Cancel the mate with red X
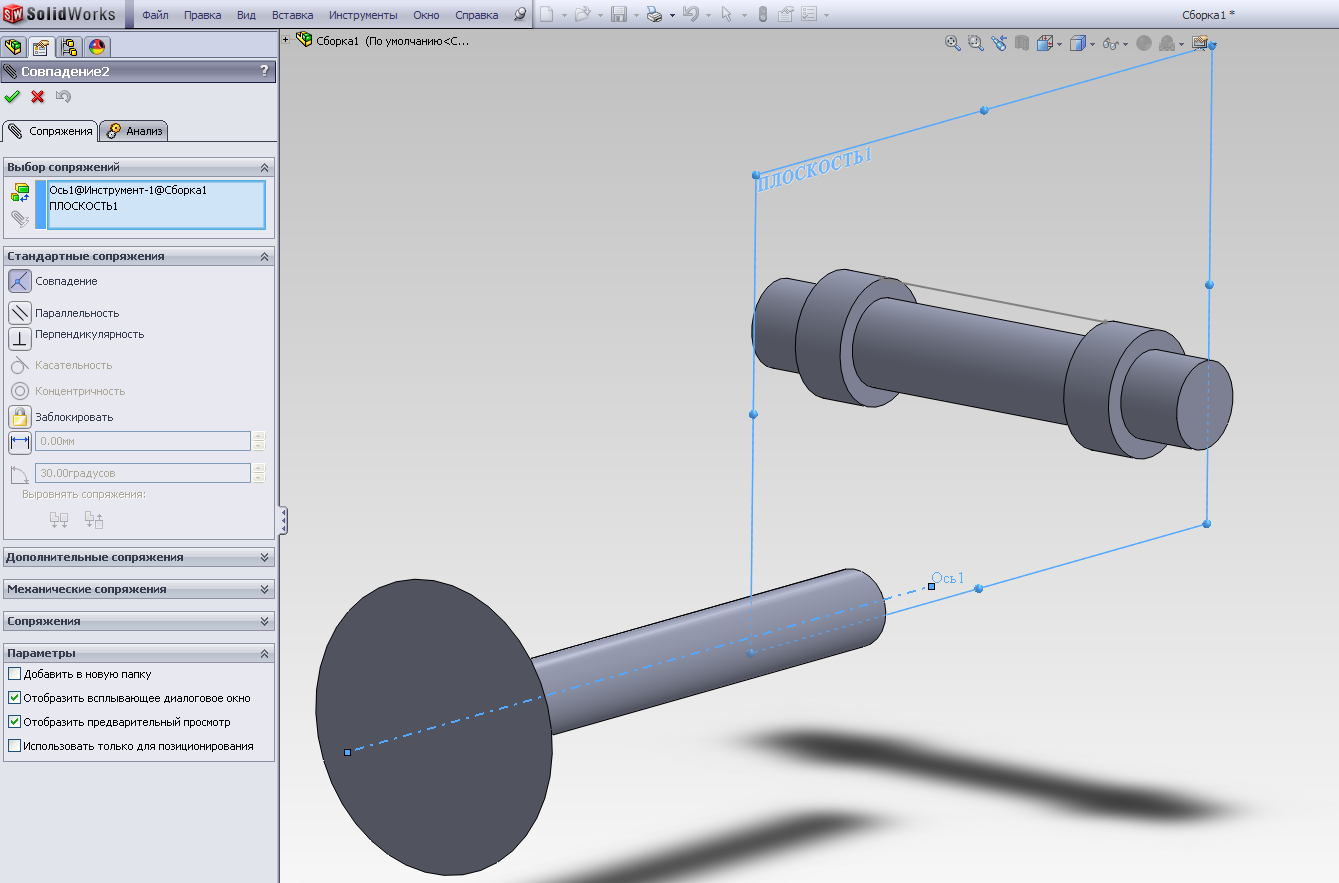1339x883 pixels. [38, 97]
